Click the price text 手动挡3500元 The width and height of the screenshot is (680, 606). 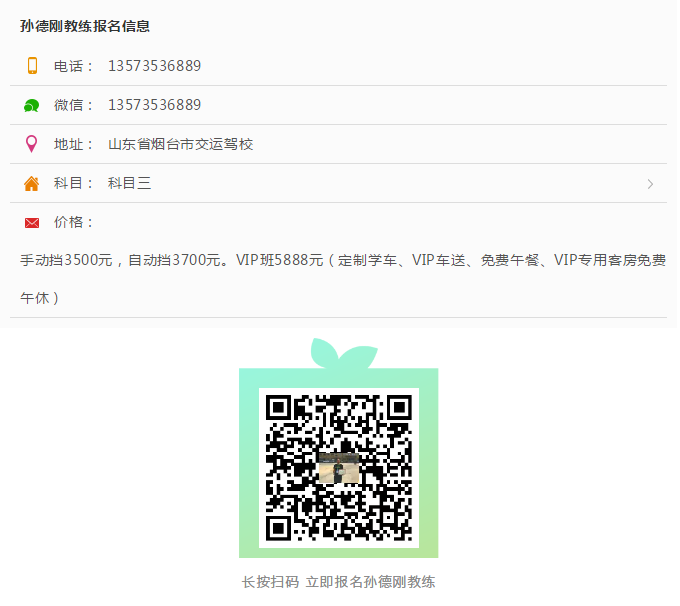[x=66, y=260]
